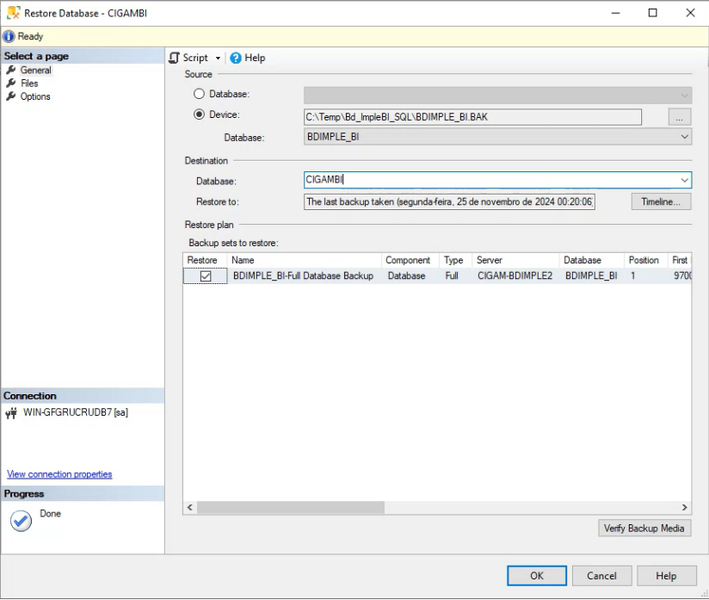Open the General page
Image resolution: width=709 pixels, height=600 pixels.
(x=36, y=70)
